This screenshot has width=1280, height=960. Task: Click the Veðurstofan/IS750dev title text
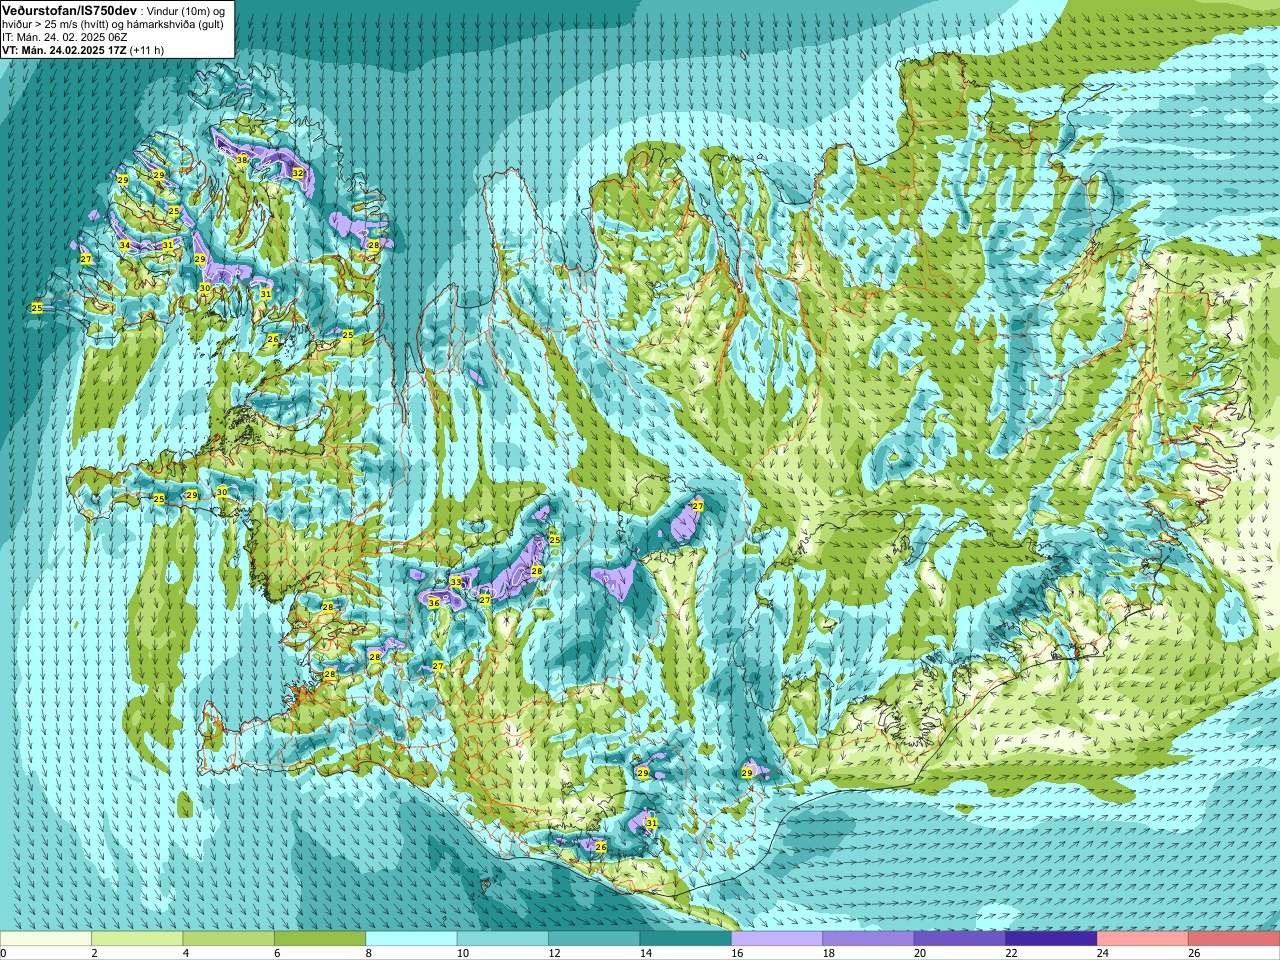click(x=70, y=10)
